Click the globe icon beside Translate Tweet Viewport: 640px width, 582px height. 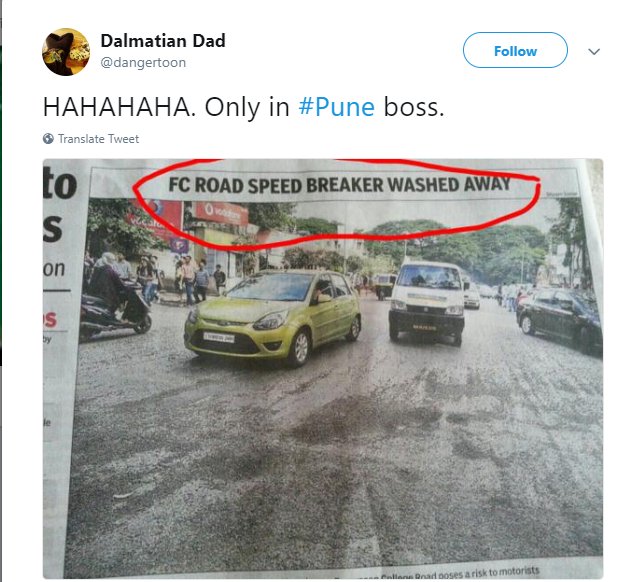[48, 139]
